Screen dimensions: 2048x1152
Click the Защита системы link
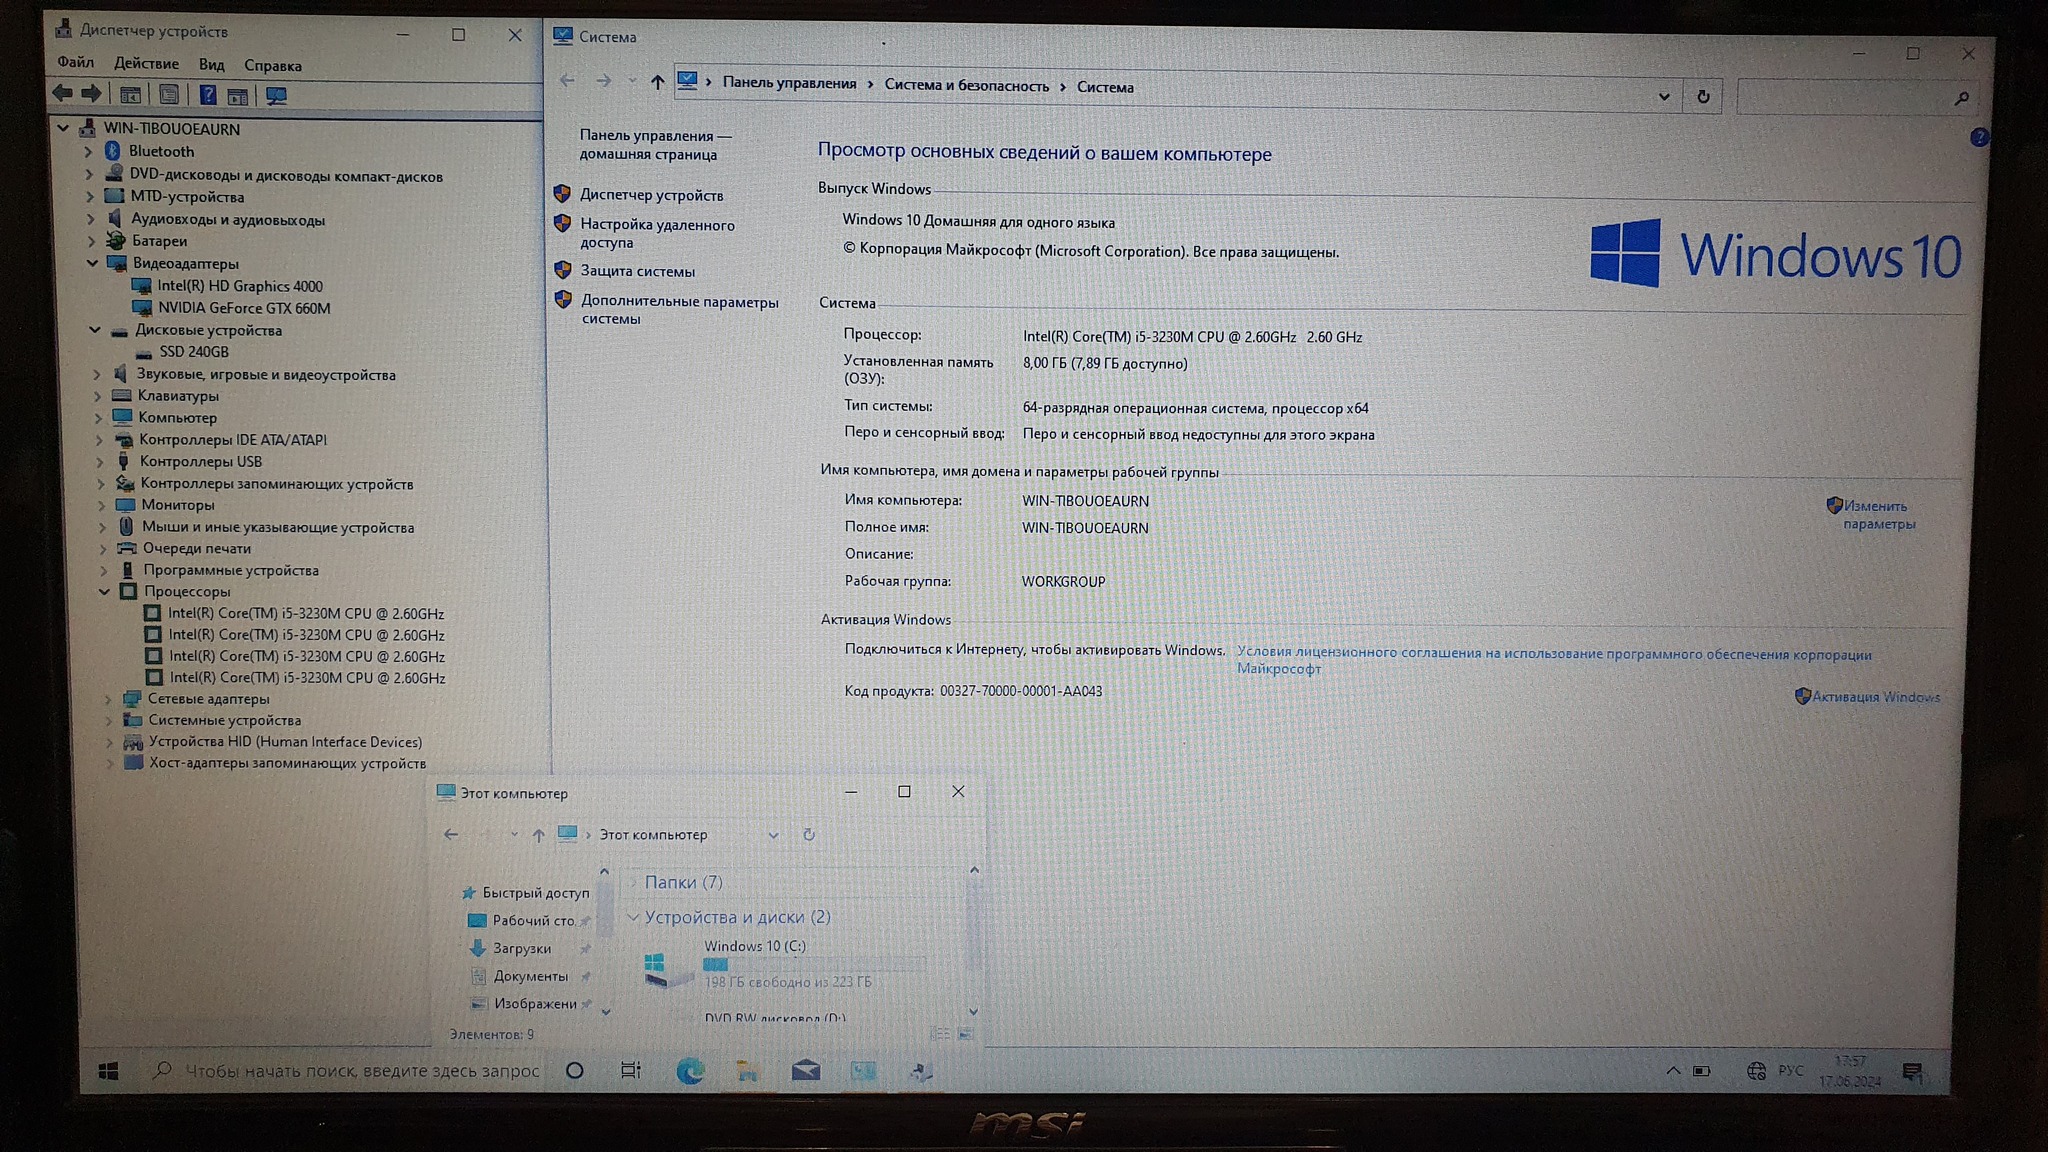pos(637,271)
